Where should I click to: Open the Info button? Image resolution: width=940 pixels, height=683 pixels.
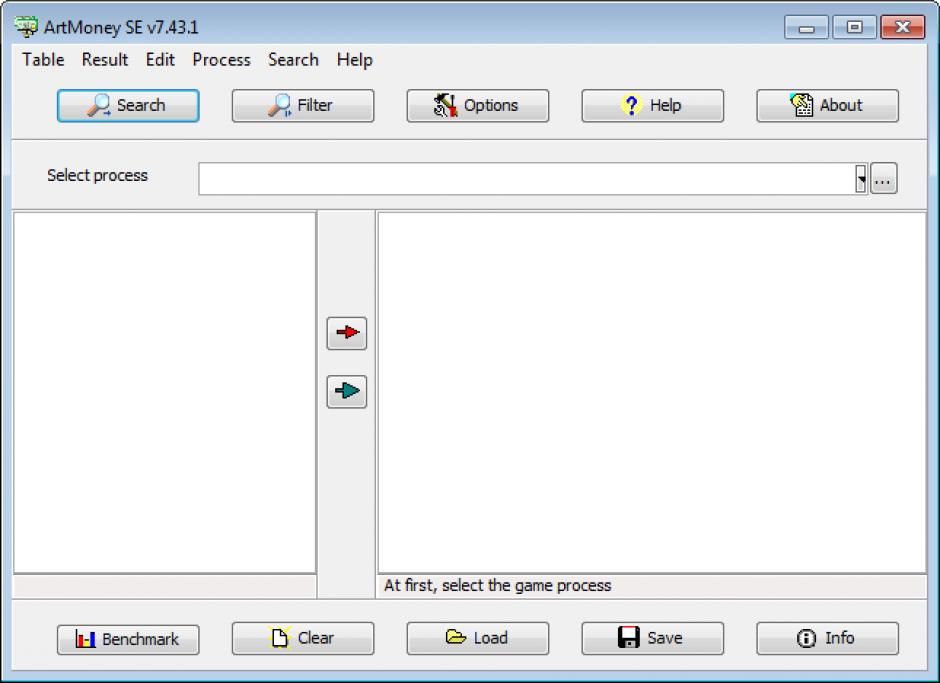pyautogui.click(x=827, y=638)
